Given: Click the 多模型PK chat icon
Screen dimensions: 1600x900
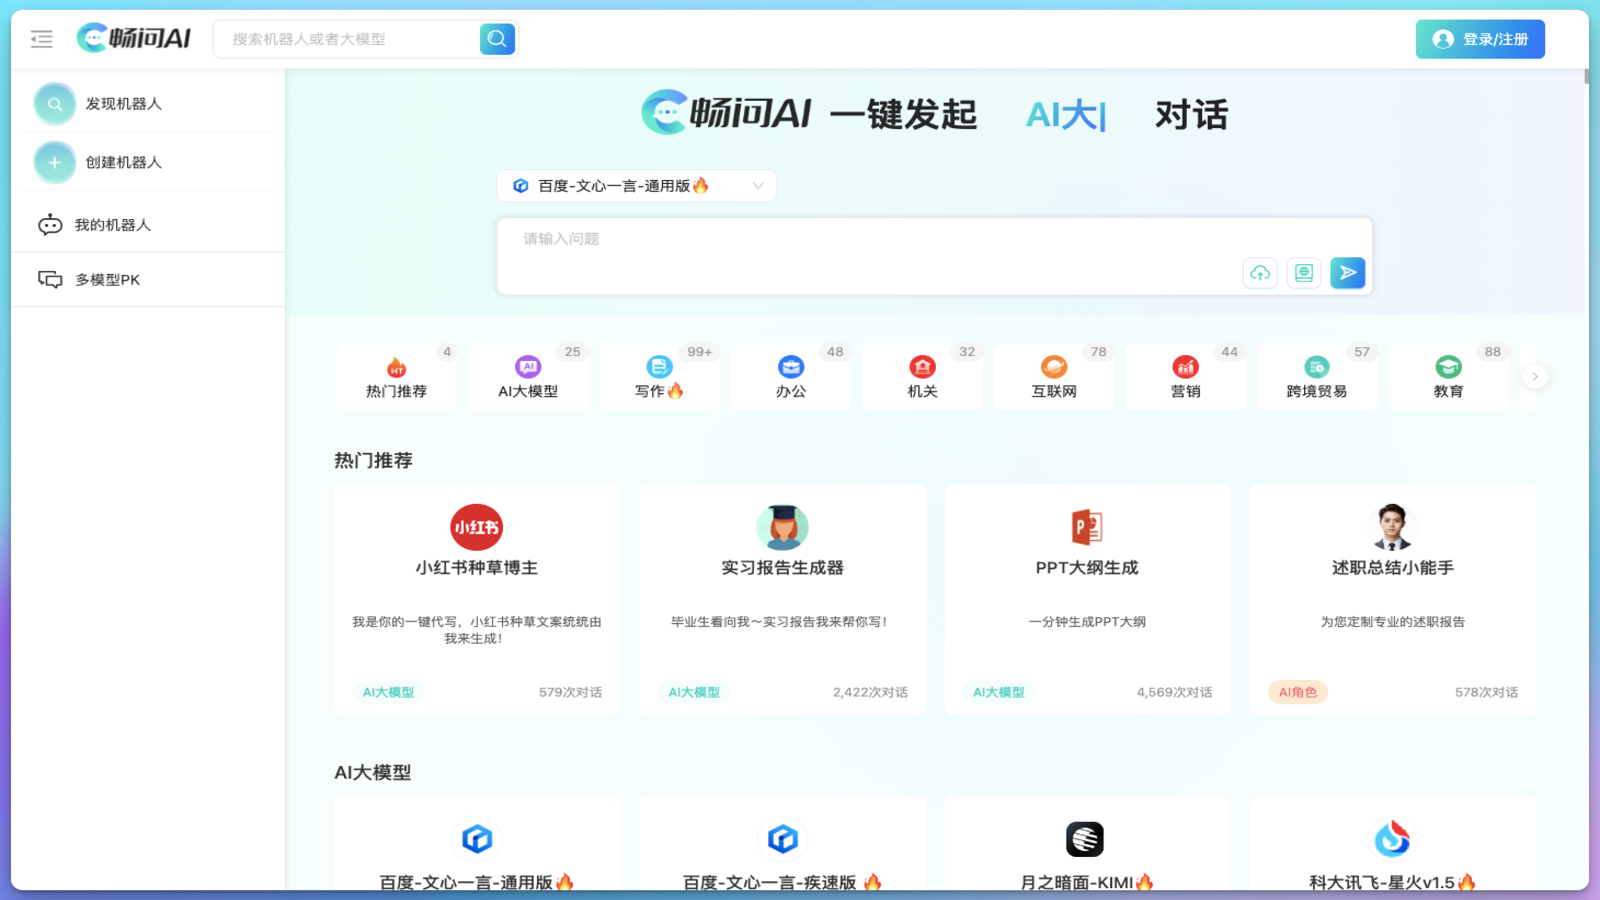Looking at the screenshot, I should click(x=50, y=279).
